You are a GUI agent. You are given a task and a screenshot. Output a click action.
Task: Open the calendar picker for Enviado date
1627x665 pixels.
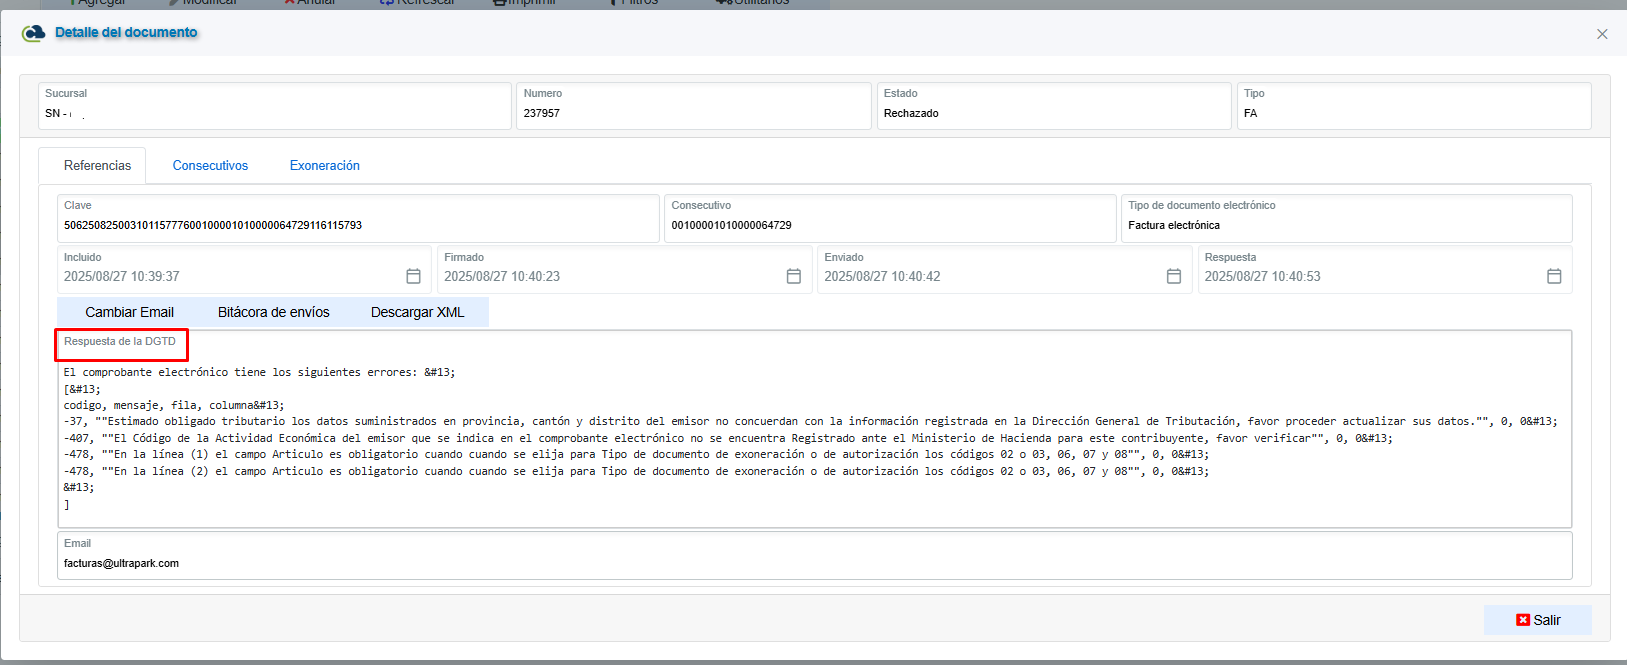click(x=1173, y=276)
